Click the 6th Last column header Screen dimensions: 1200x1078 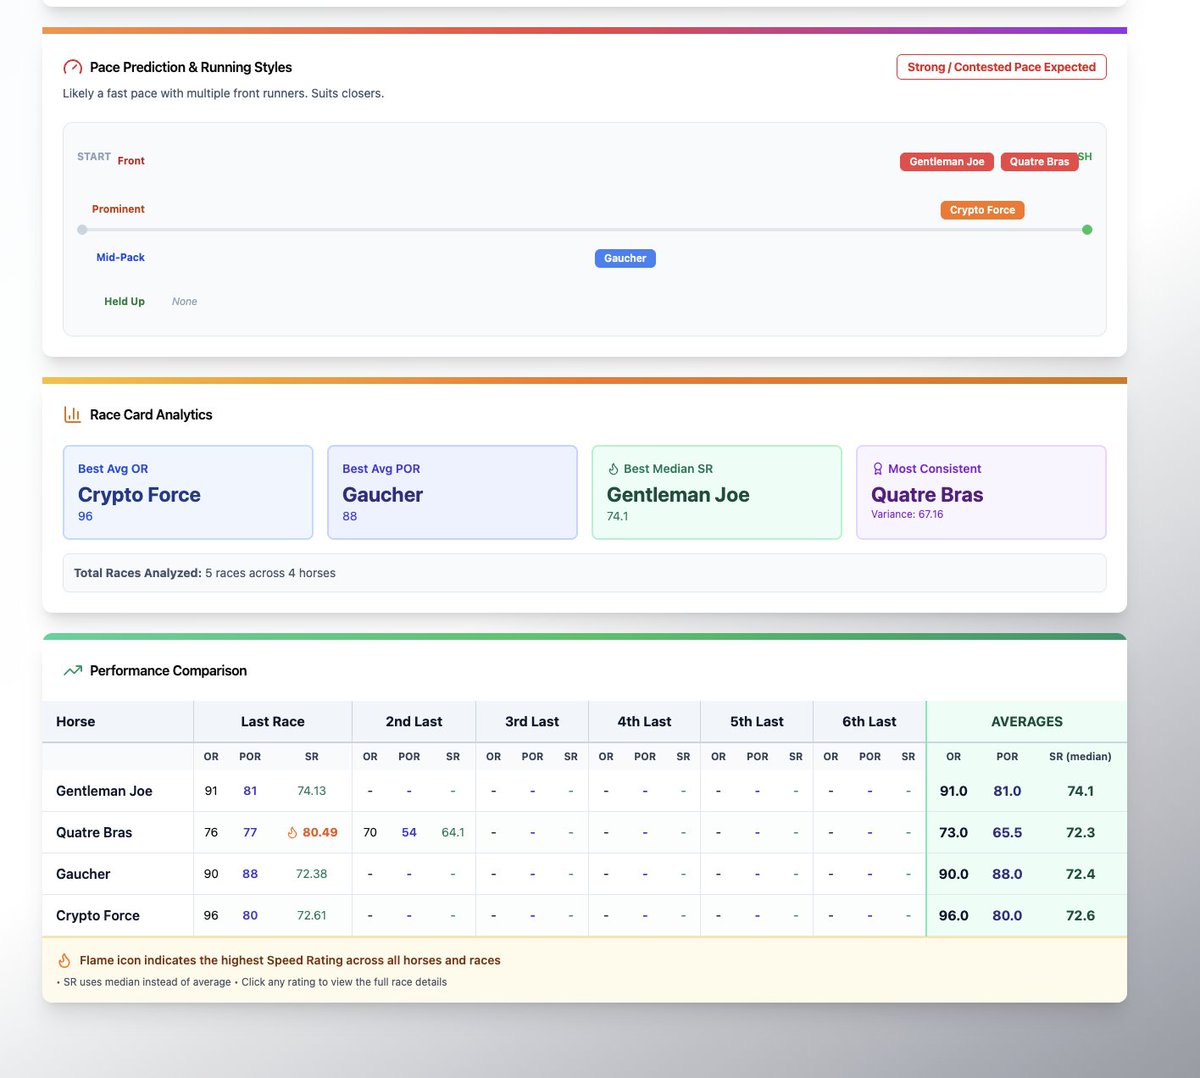869,721
